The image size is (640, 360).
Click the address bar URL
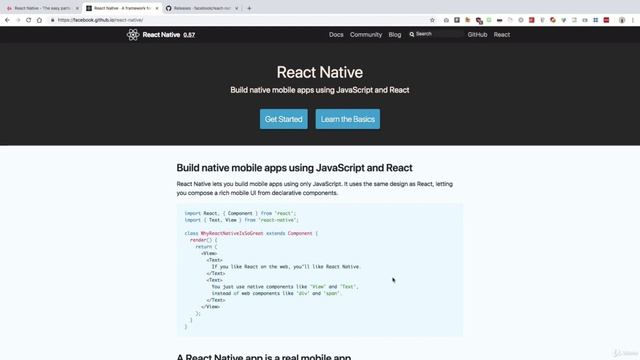coord(100,20)
